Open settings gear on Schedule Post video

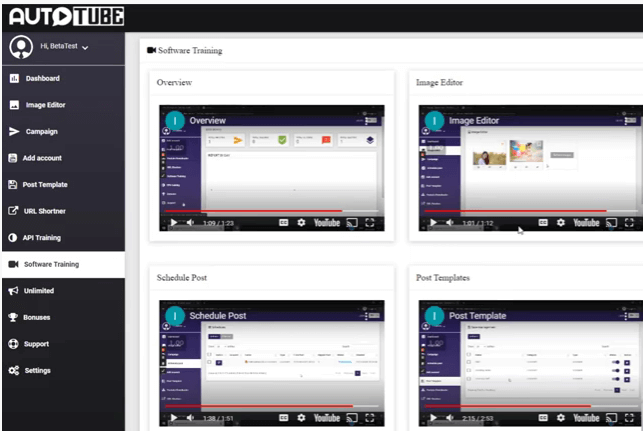[x=301, y=418]
